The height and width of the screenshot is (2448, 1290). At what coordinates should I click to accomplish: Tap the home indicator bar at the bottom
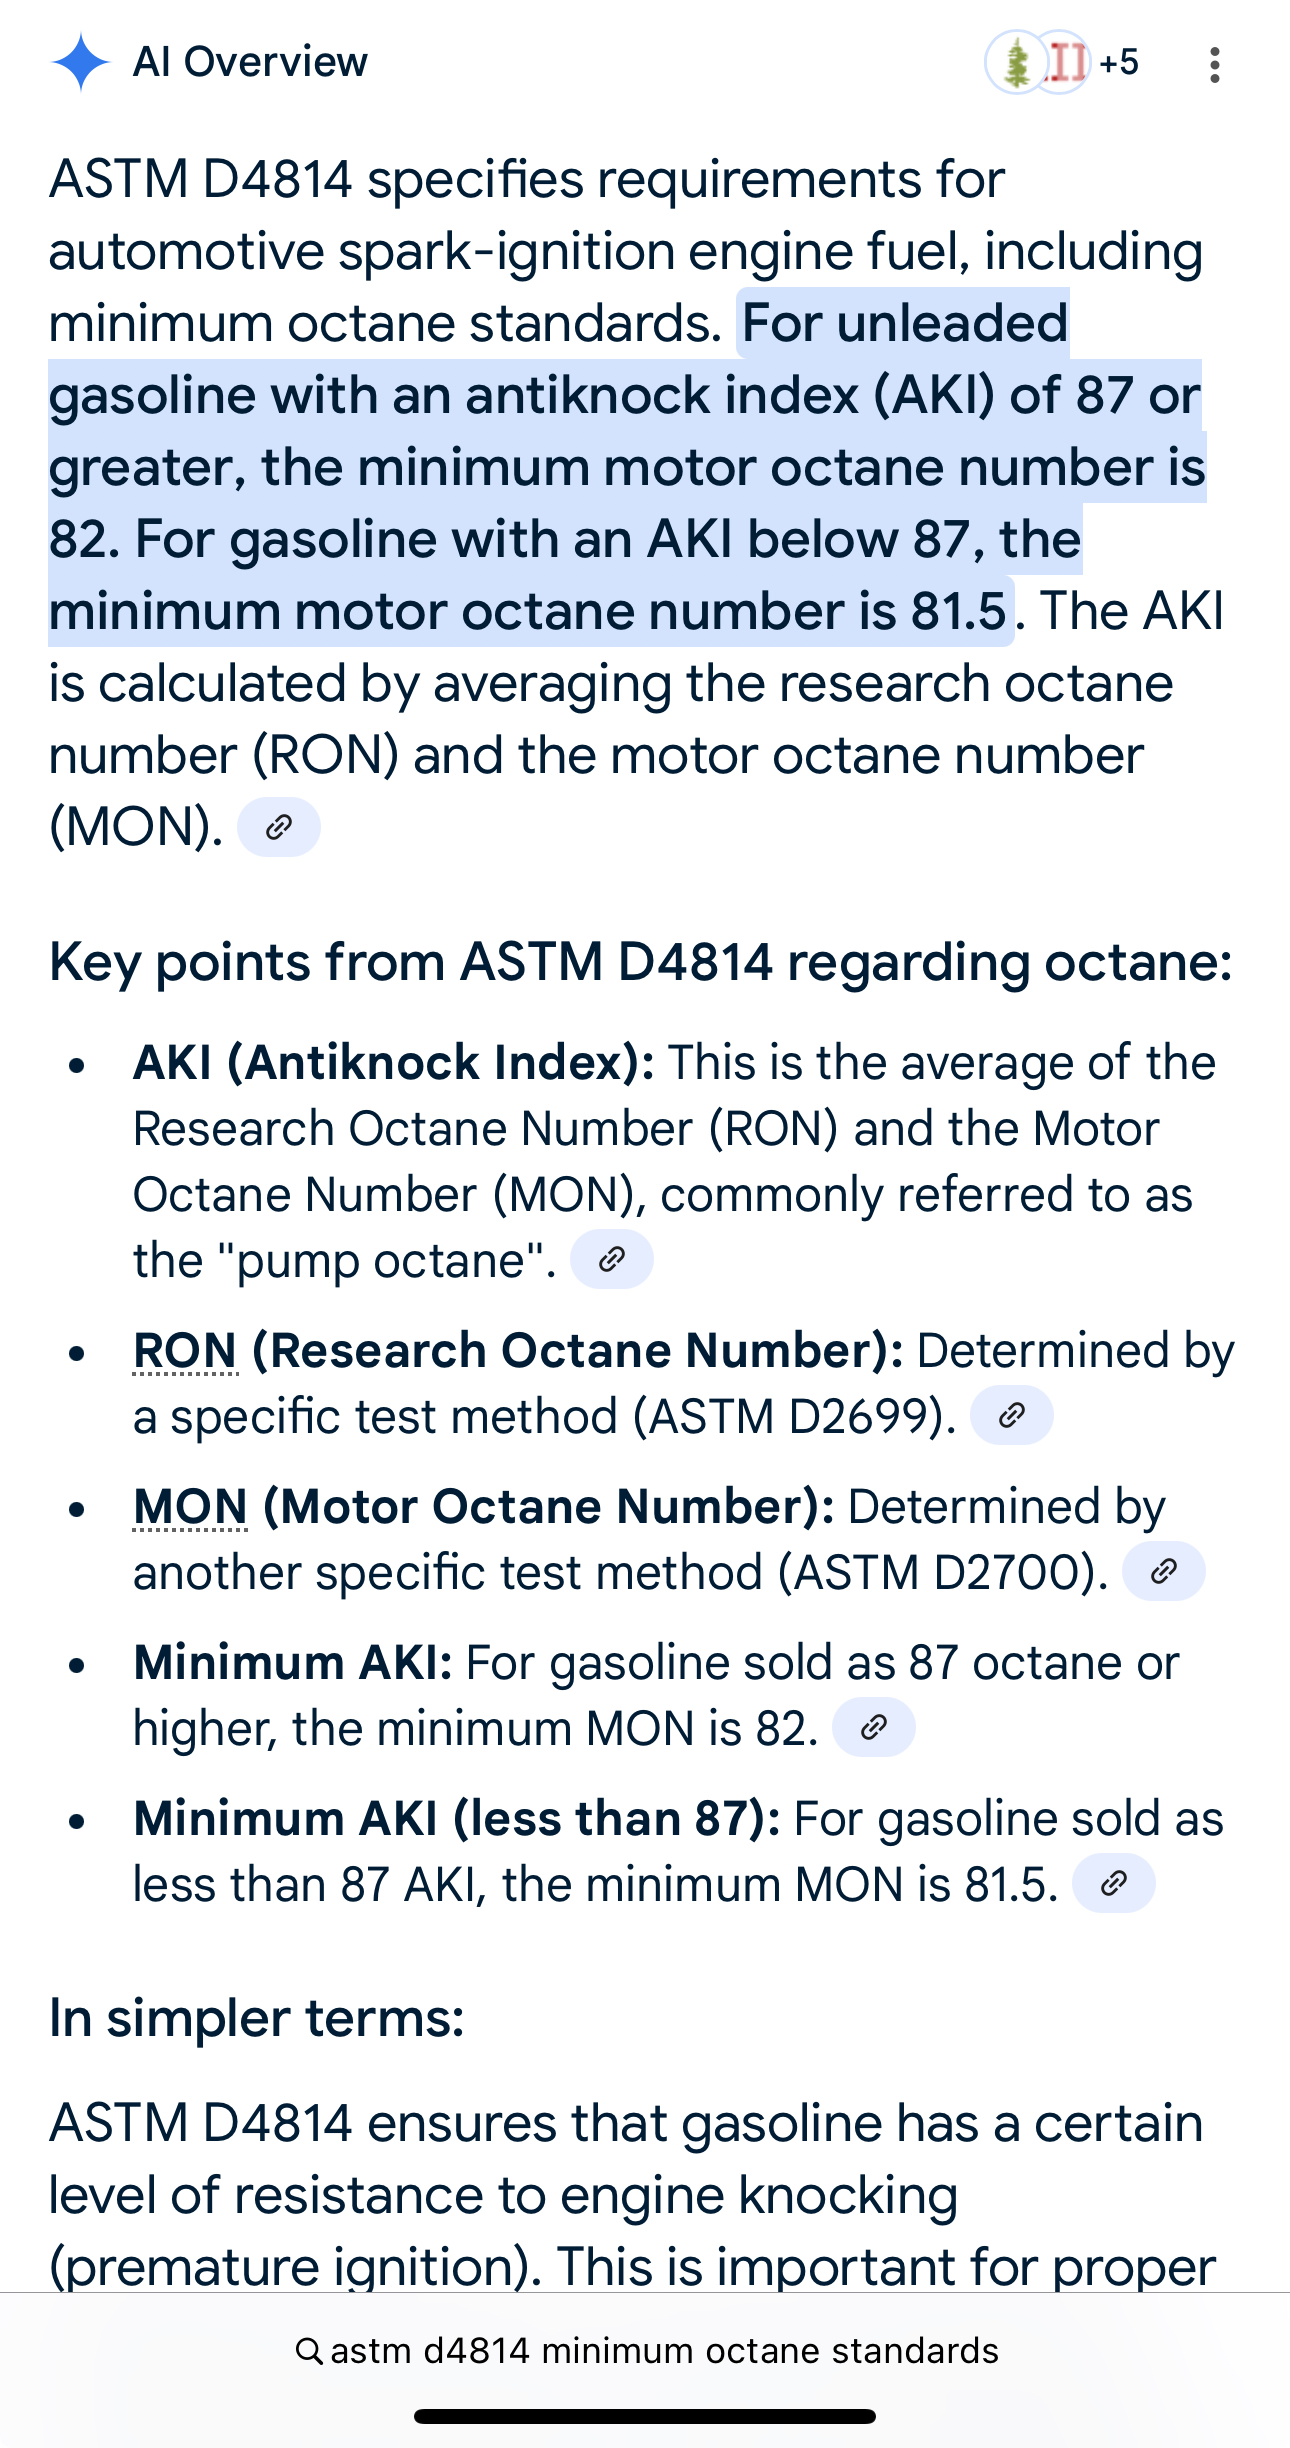pos(645,2416)
